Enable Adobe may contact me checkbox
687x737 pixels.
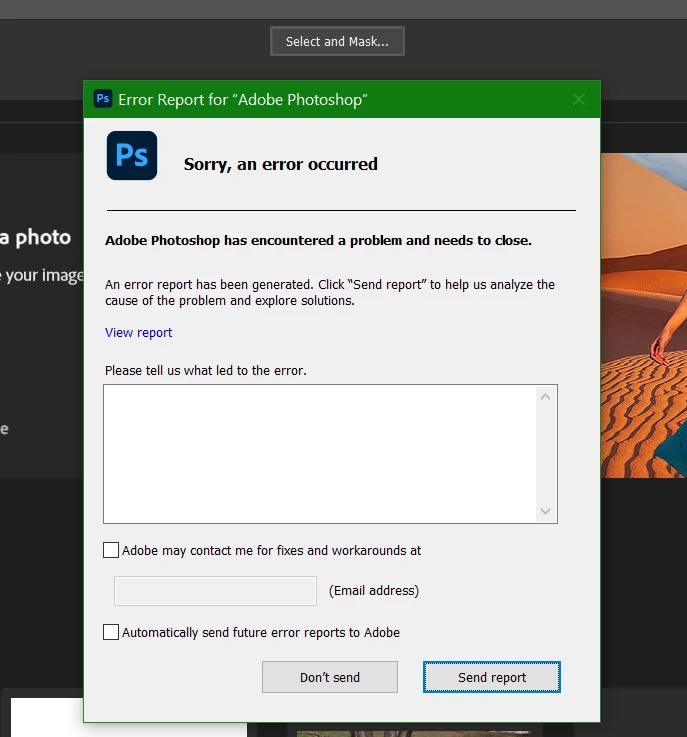click(111, 550)
